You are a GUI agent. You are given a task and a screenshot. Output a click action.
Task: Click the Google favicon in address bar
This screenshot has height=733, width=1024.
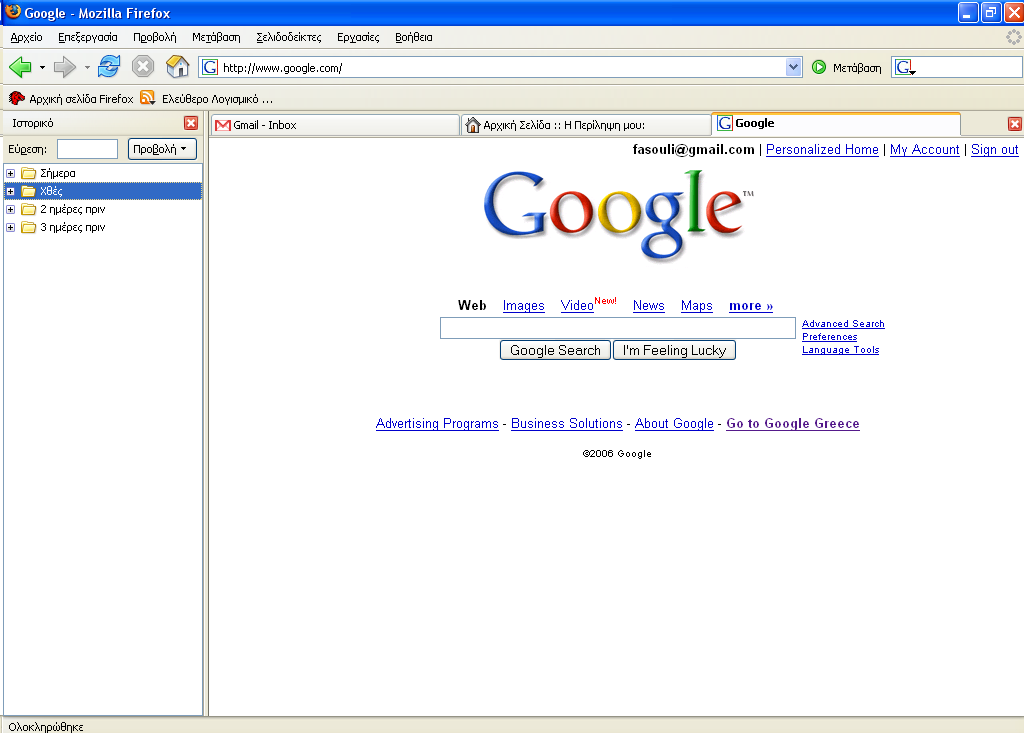[210, 67]
